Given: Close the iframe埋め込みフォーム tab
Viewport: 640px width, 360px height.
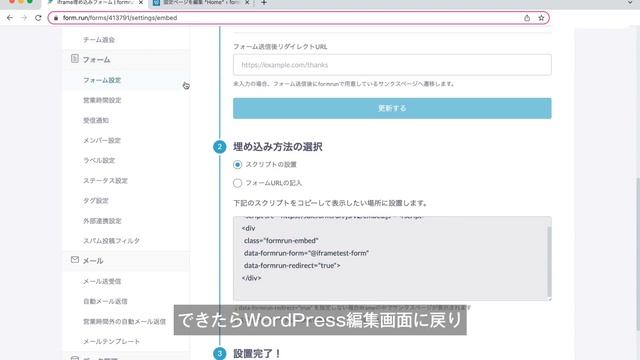Looking at the screenshot, I should coord(141,2).
